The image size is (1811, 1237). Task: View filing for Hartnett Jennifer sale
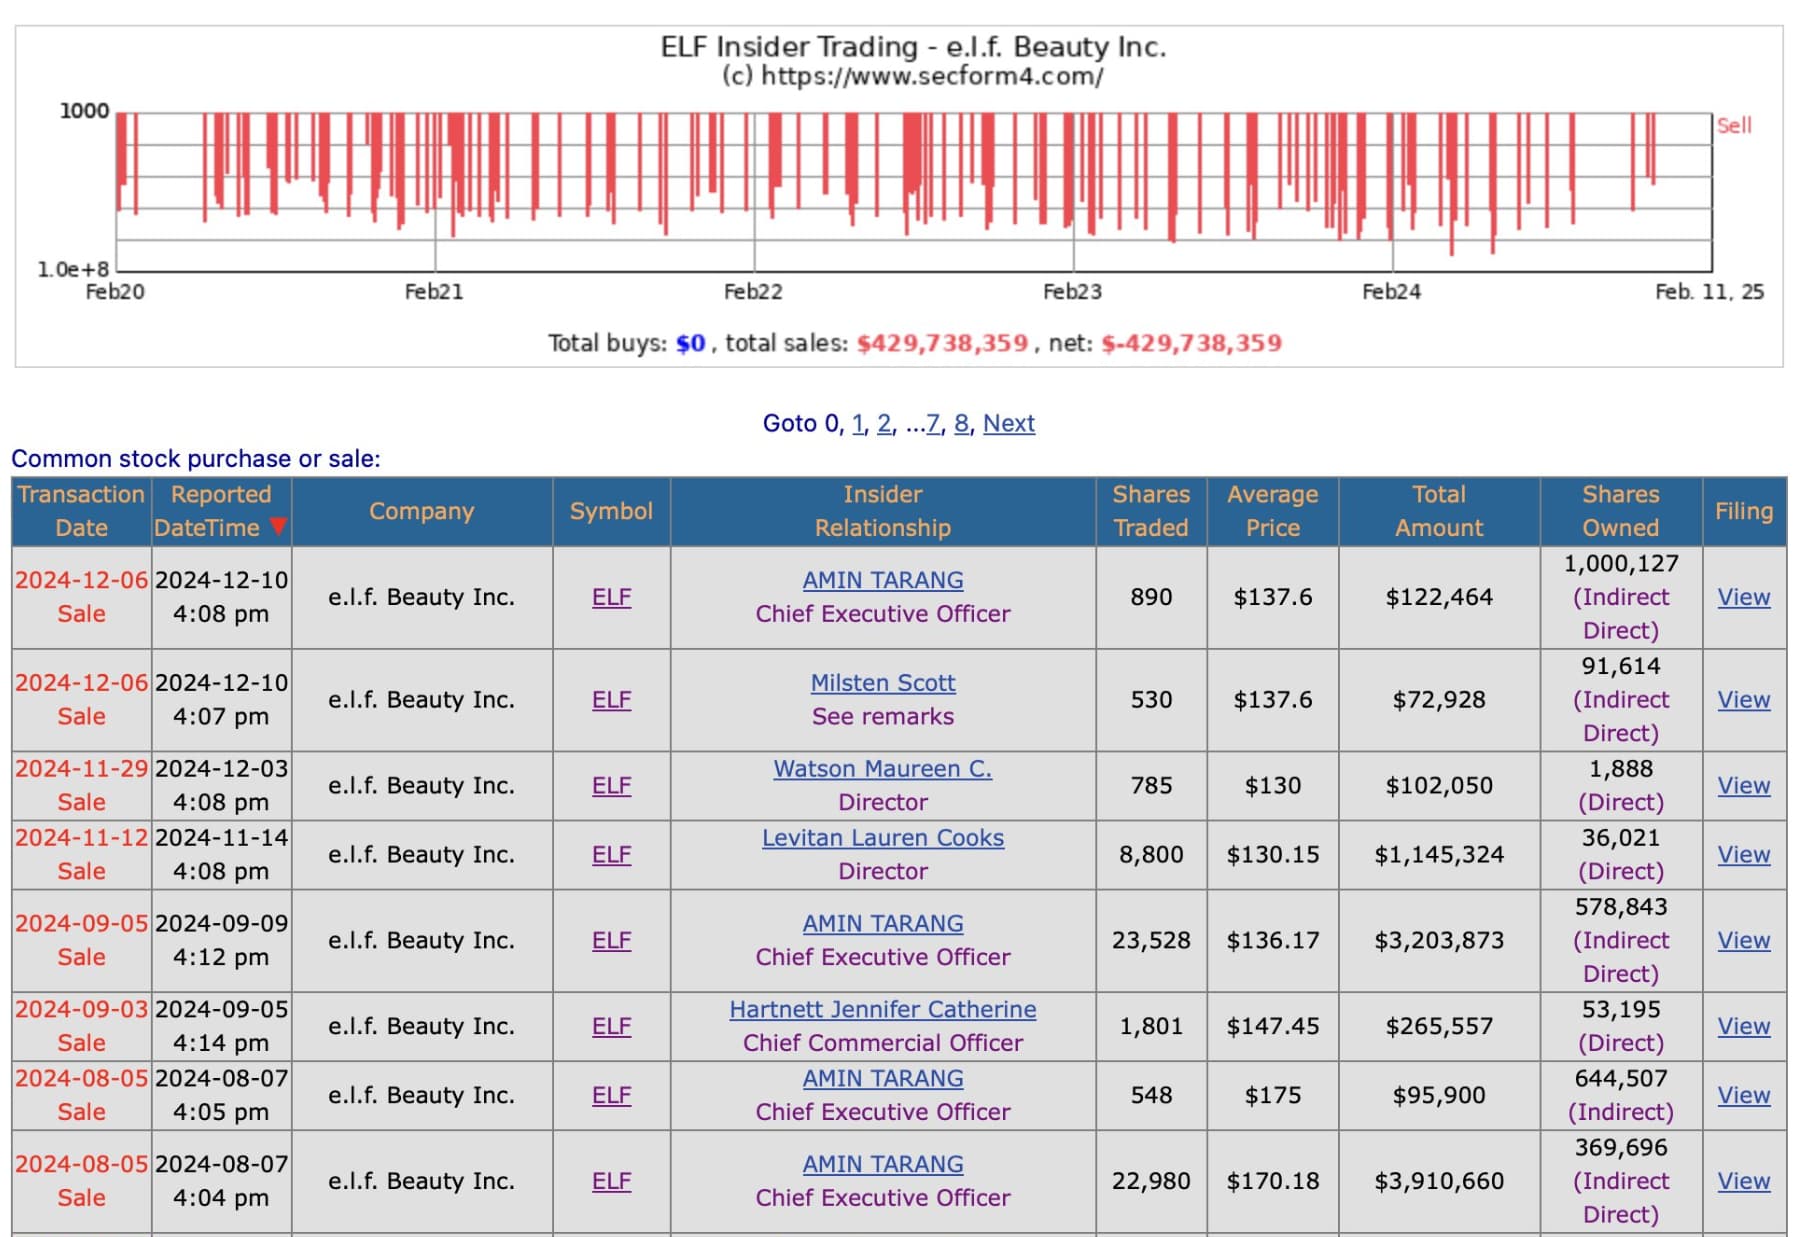click(1743, 1026)
